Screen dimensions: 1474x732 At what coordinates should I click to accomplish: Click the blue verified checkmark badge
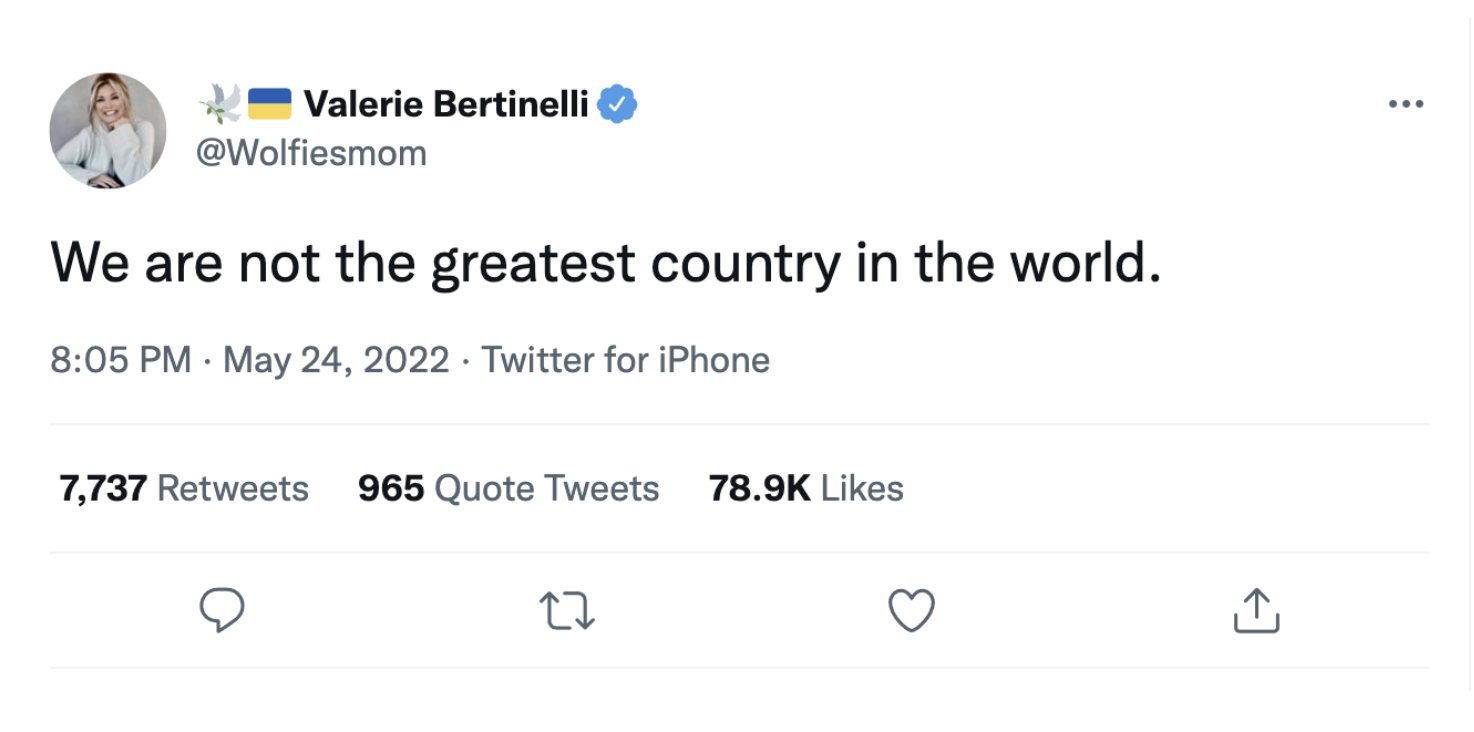point(618,104)
